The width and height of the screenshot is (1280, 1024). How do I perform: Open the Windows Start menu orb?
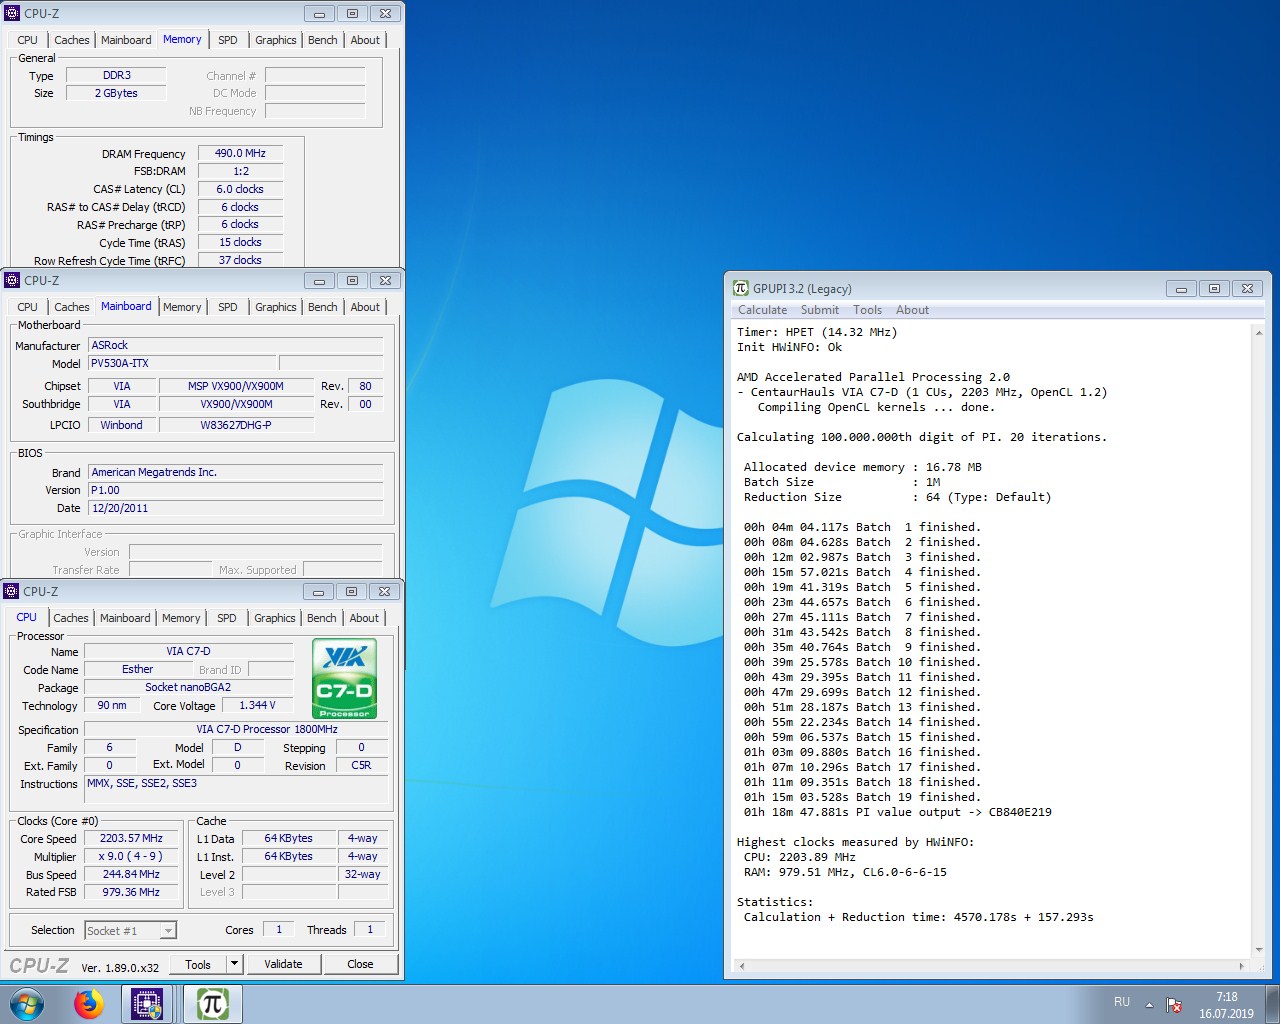tap(27, 1004)
